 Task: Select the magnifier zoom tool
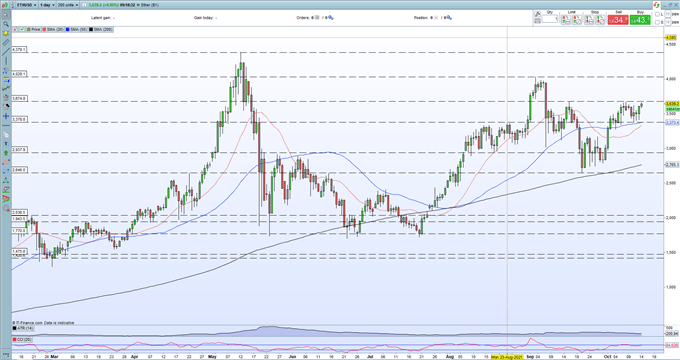6,24
